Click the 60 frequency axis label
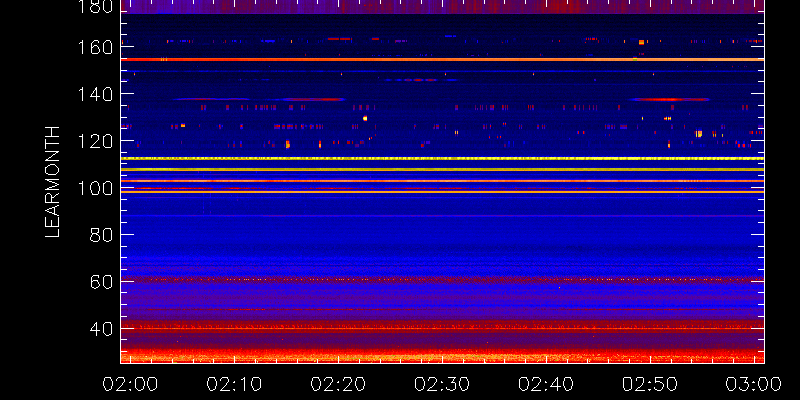 [101, 282]
